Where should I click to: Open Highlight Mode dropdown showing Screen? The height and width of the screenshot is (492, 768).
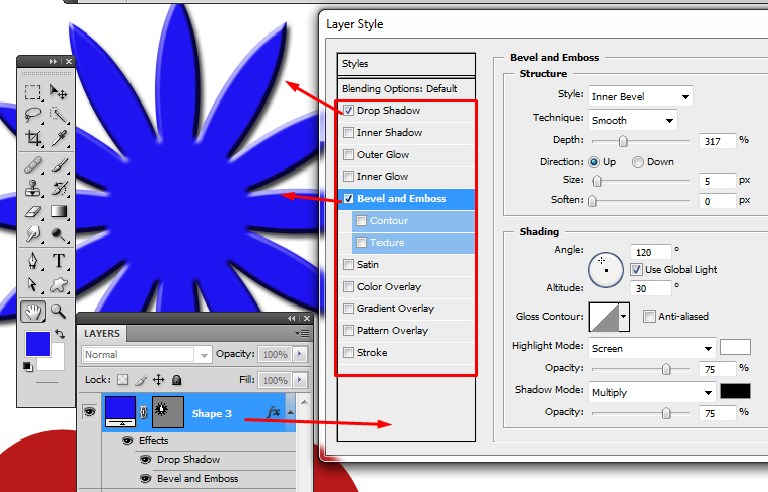tap(652, 348)
